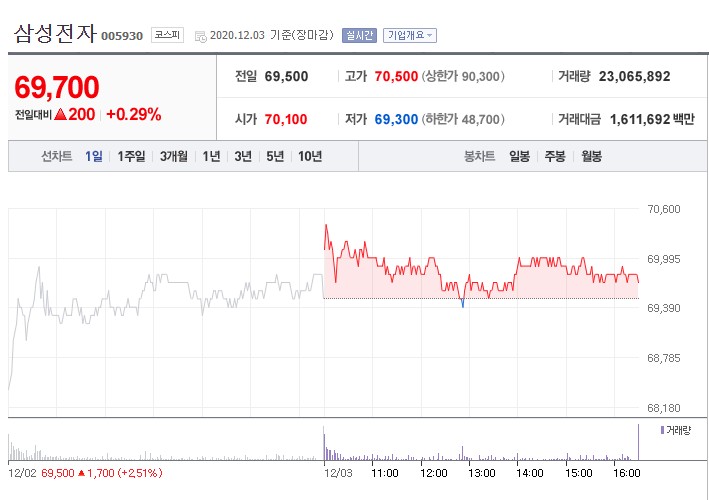
Task: Toggle the 실시간 real-time button
Action: click(359, 35)
